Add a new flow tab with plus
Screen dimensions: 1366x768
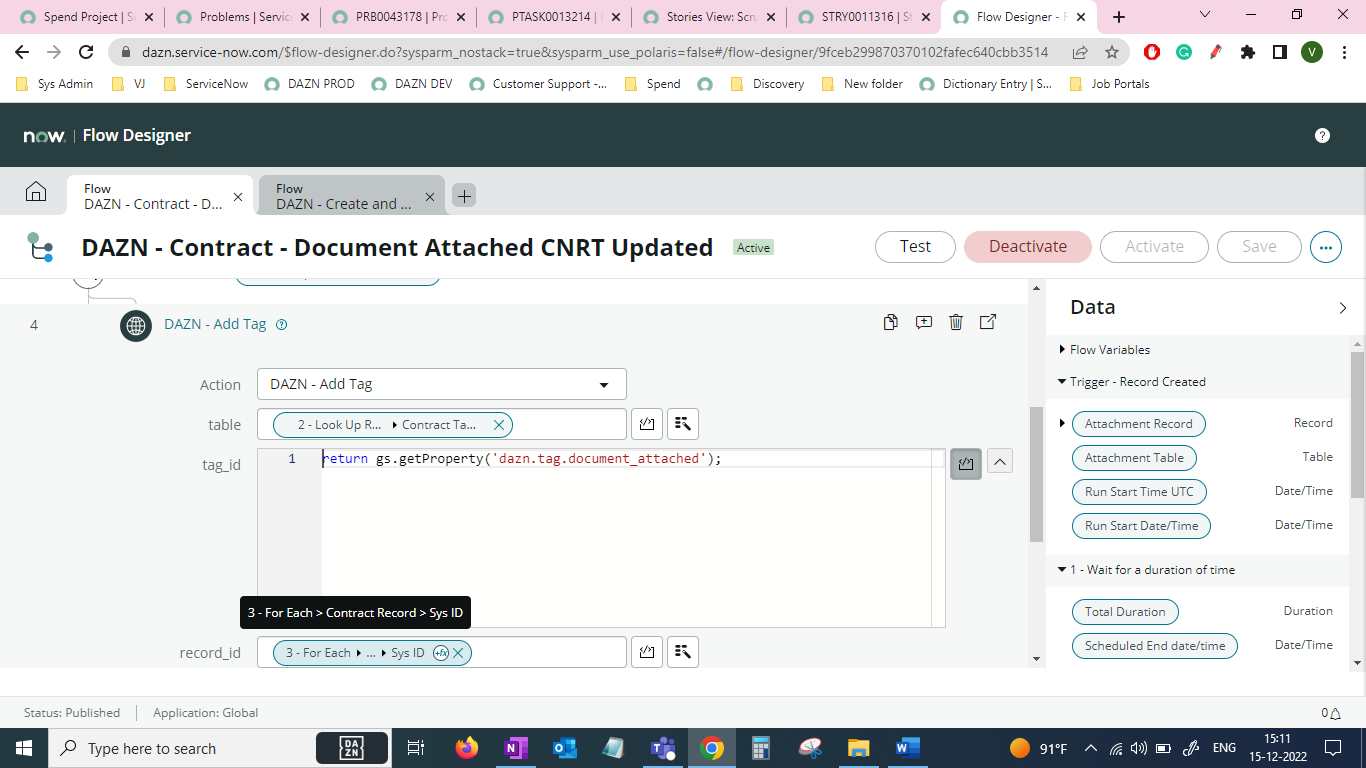click(x=464, y=196)
